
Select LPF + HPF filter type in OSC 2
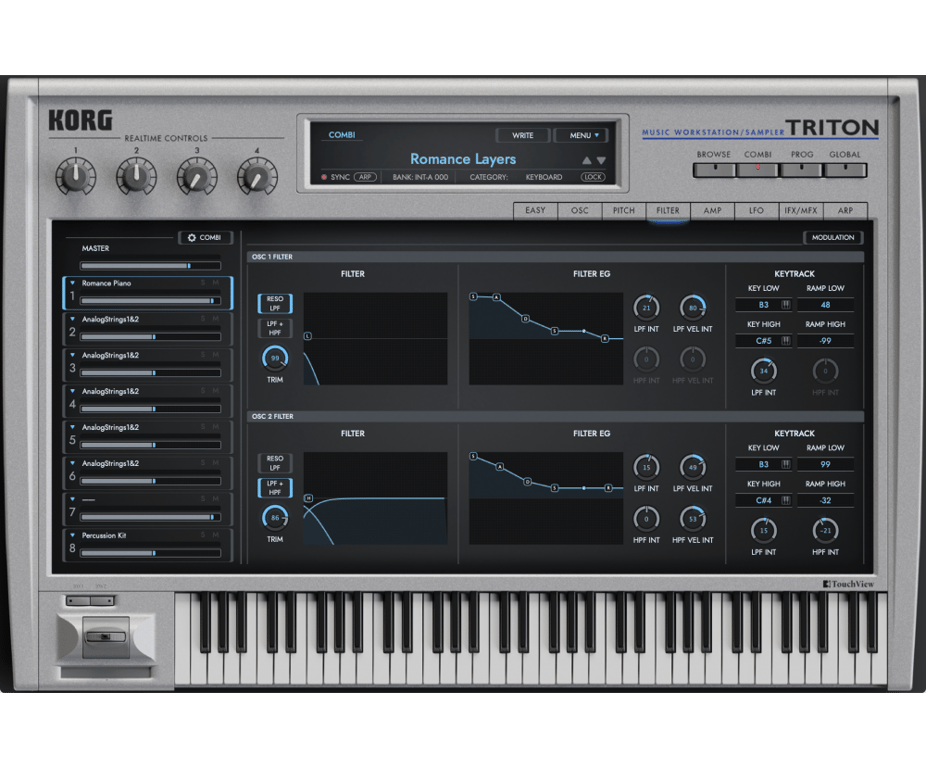pos(275,488)
